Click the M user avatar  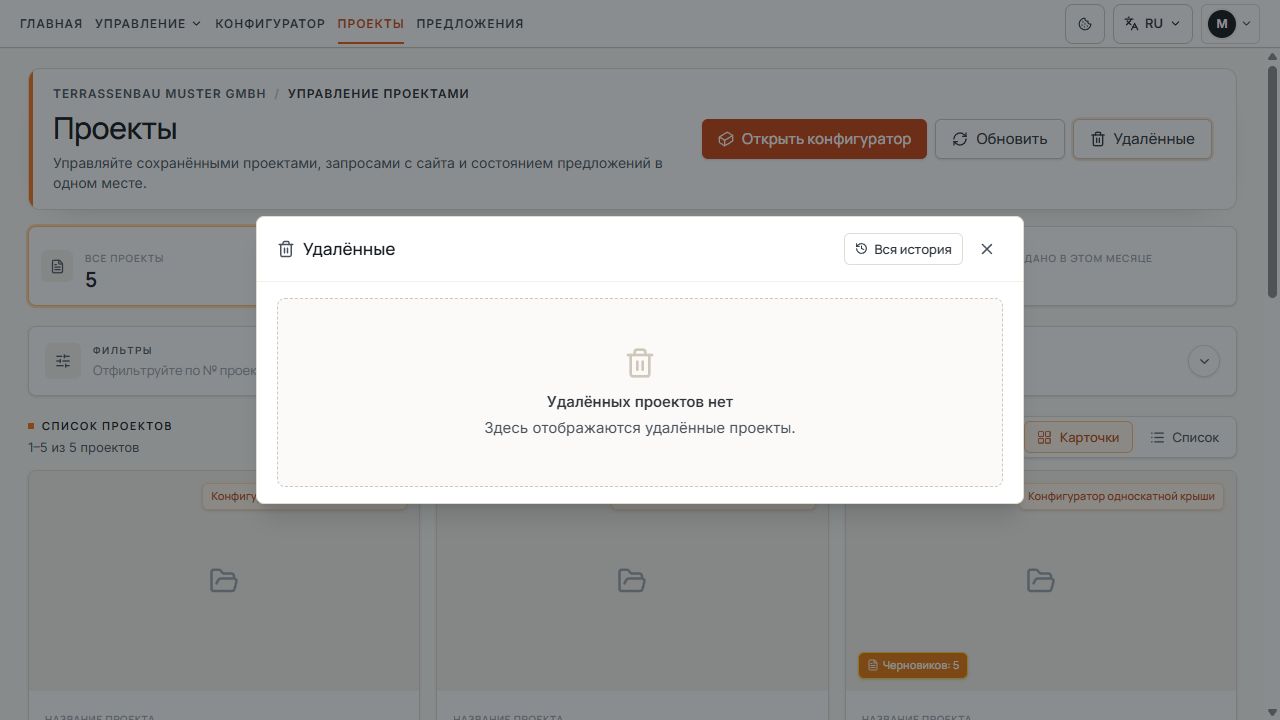coord(1222,24)
